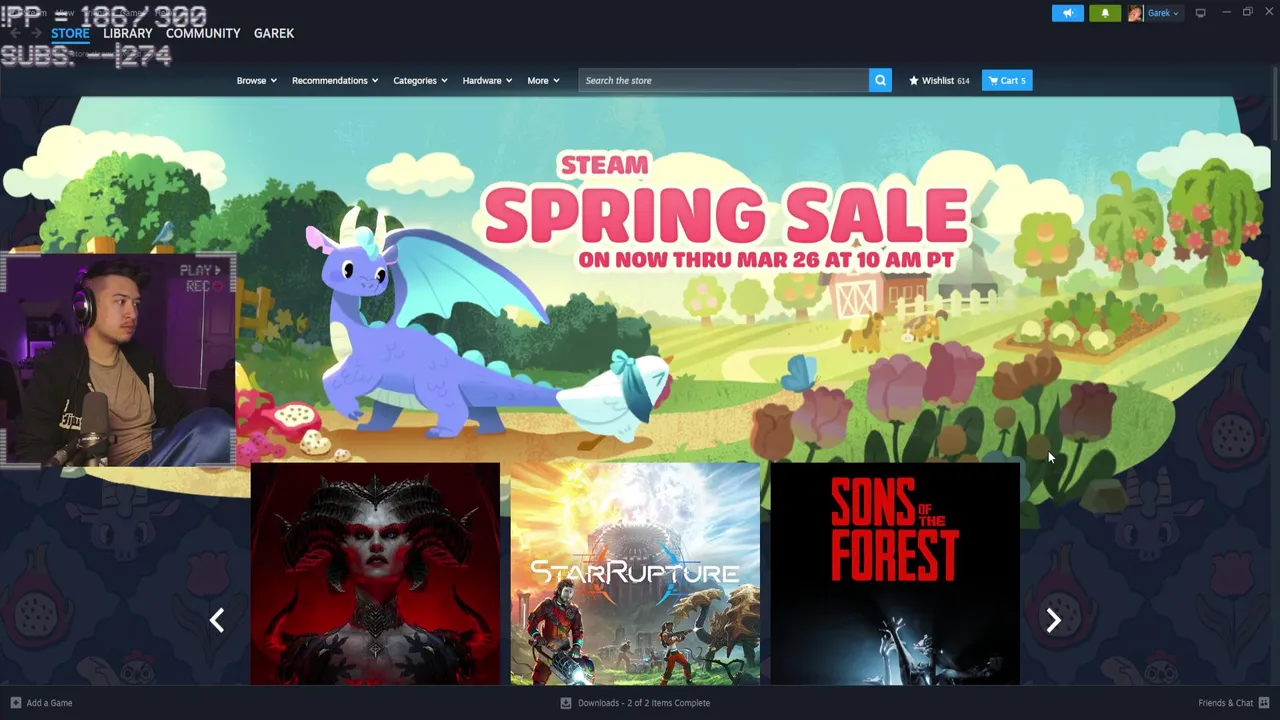Click the back navigation arrow

tap(14, 33)
